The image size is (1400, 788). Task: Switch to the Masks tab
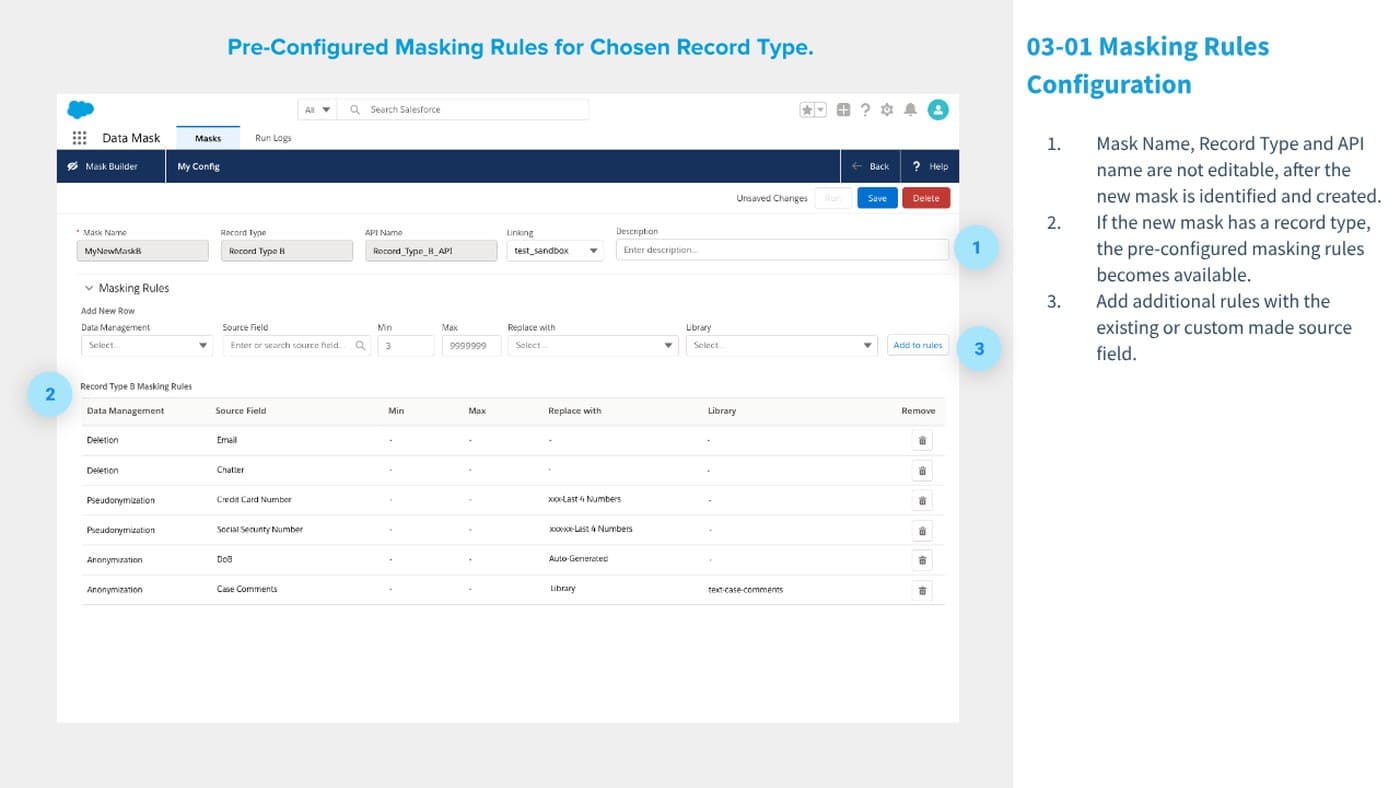208,138
